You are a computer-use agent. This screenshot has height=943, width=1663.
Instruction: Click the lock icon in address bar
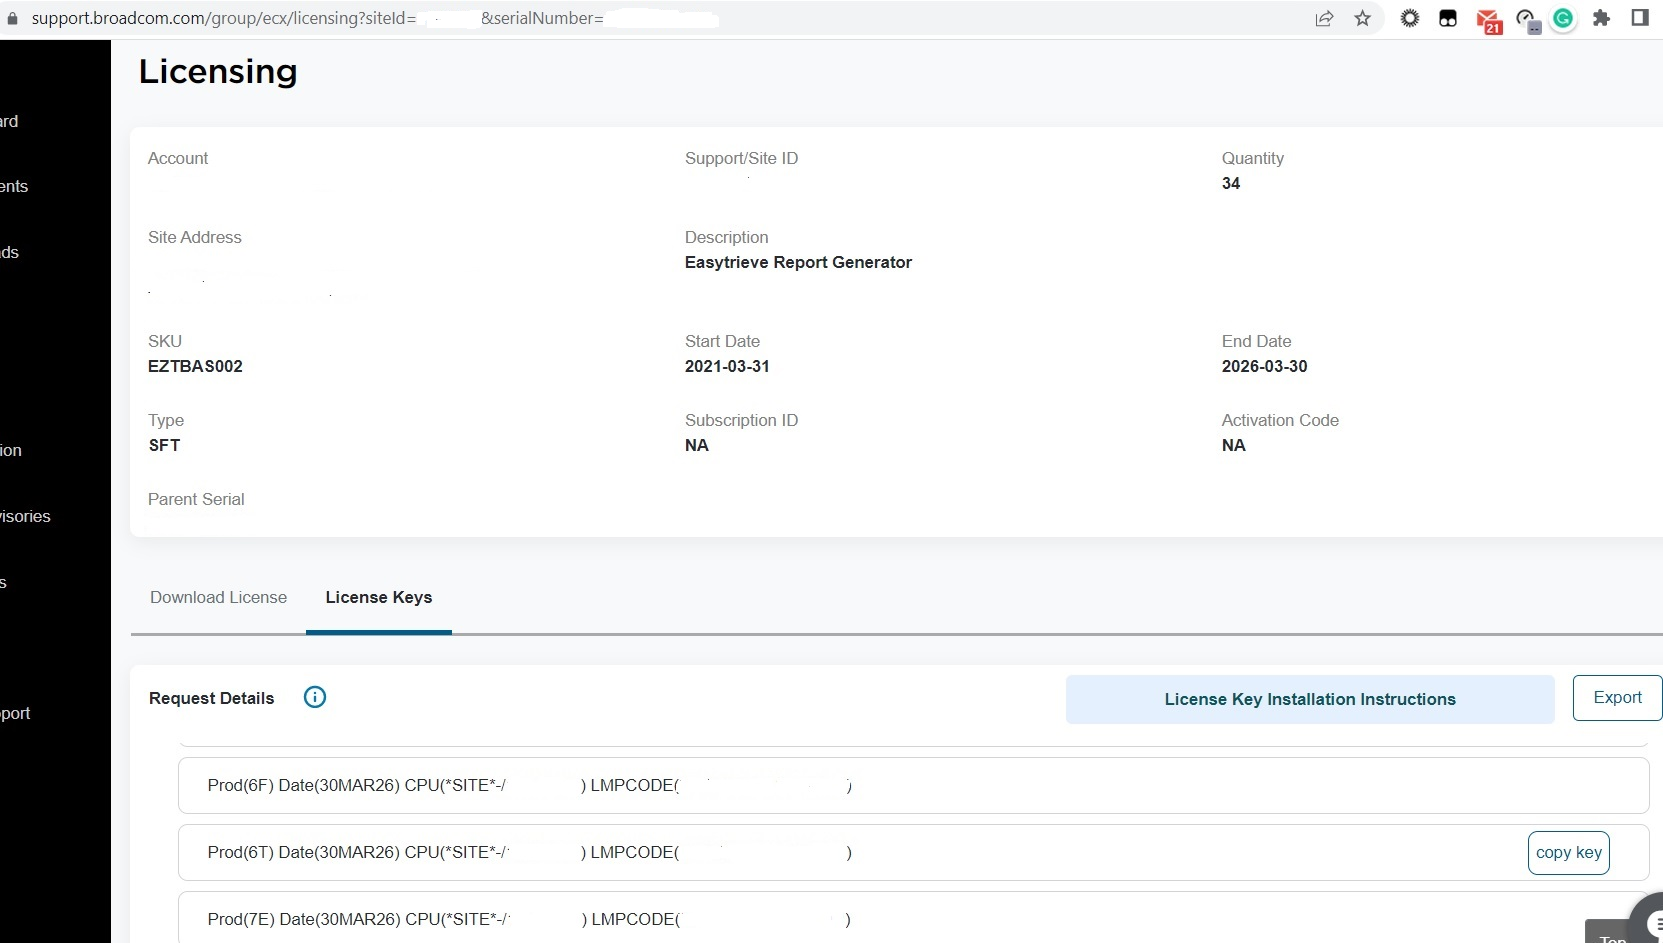[x=12, y=18]
